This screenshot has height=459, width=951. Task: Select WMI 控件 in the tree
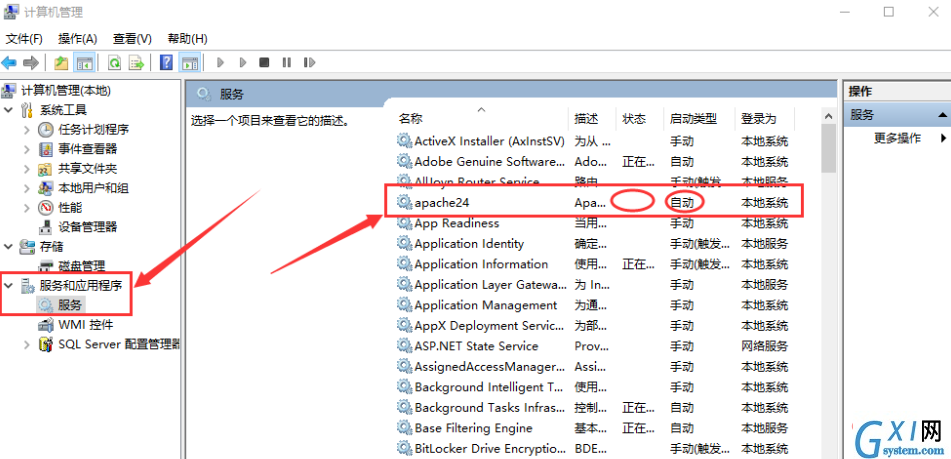tap(85, 324)
